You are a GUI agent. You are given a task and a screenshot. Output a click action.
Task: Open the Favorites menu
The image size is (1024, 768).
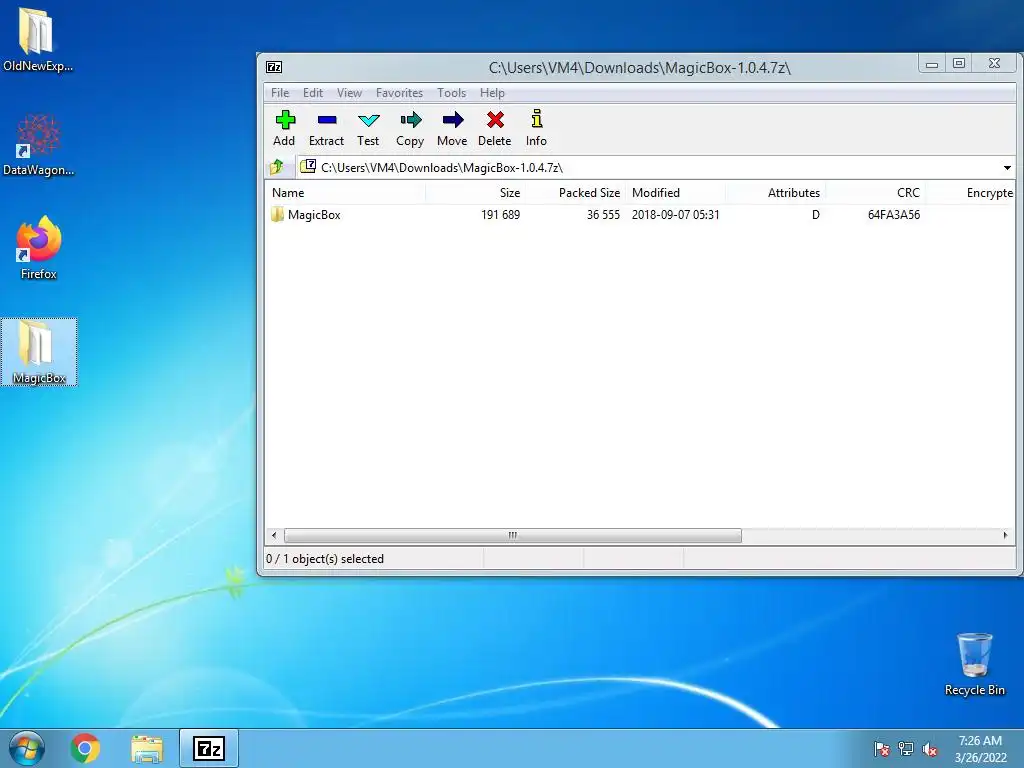(399, 93)
